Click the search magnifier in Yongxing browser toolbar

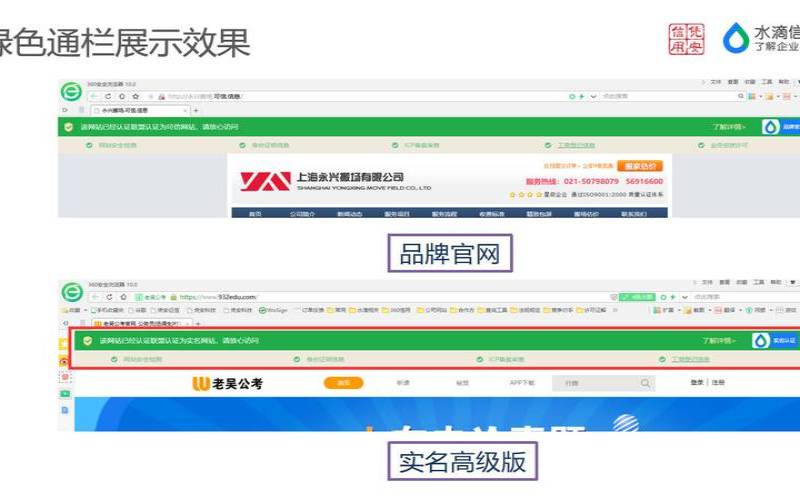point(741,96)
